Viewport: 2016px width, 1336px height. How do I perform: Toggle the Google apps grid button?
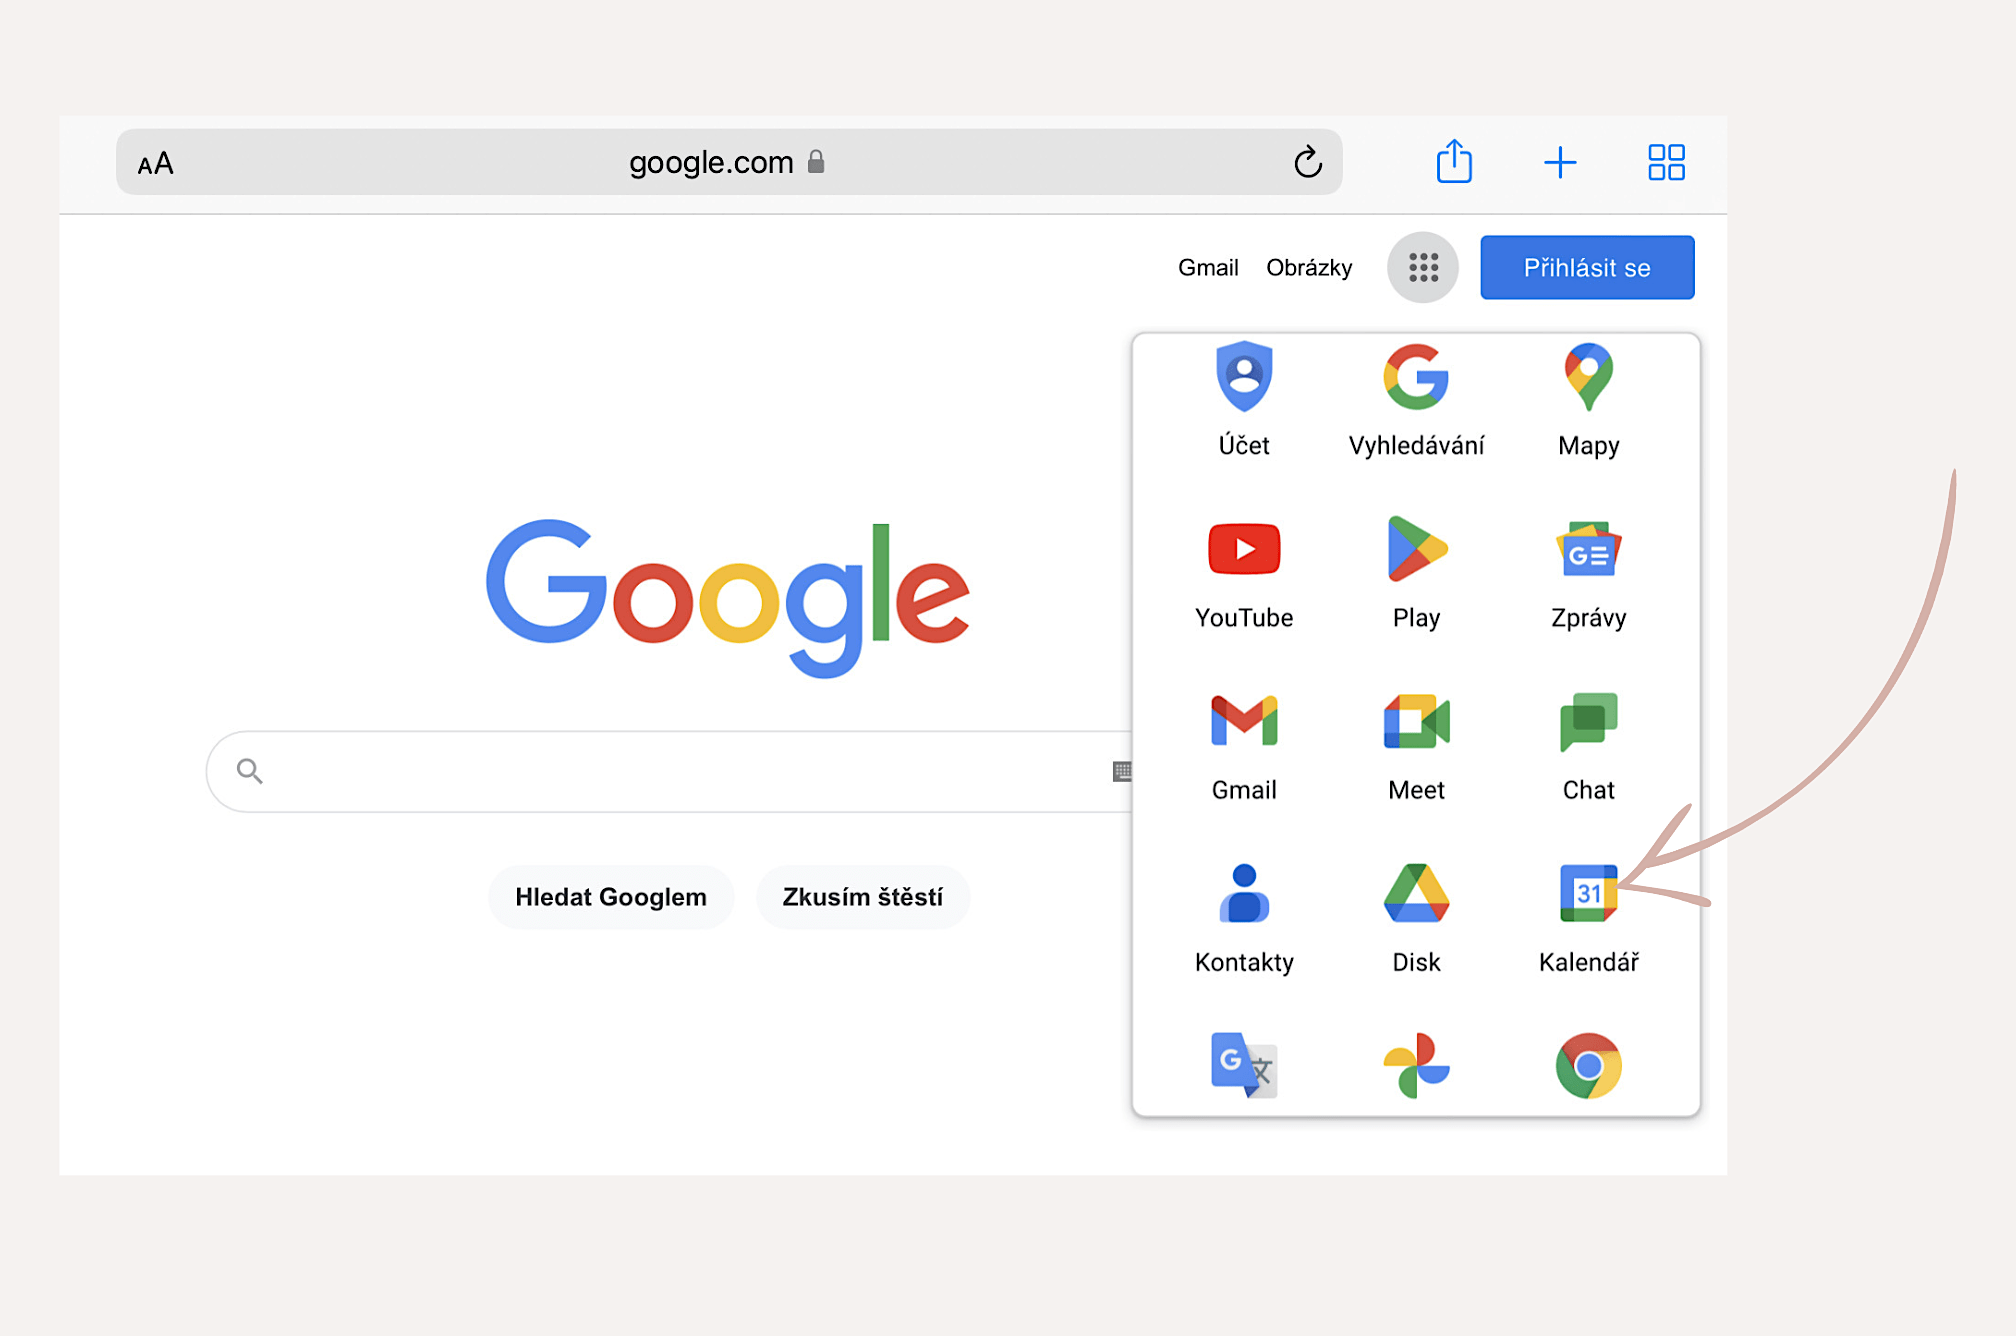1423,267
